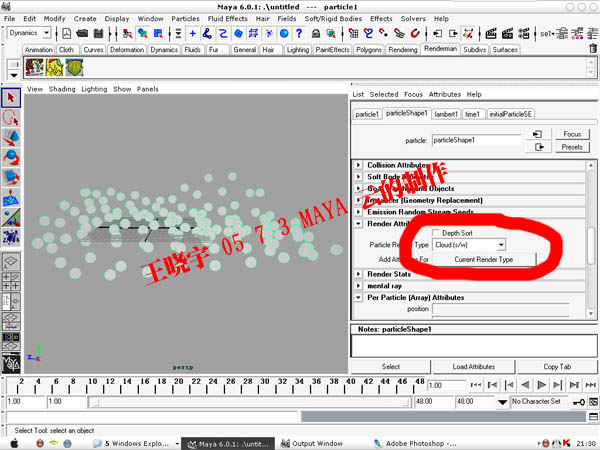This screenshot has width=600, height=450.
Task: Click the Current Render Type button
Action: [484, 259]
